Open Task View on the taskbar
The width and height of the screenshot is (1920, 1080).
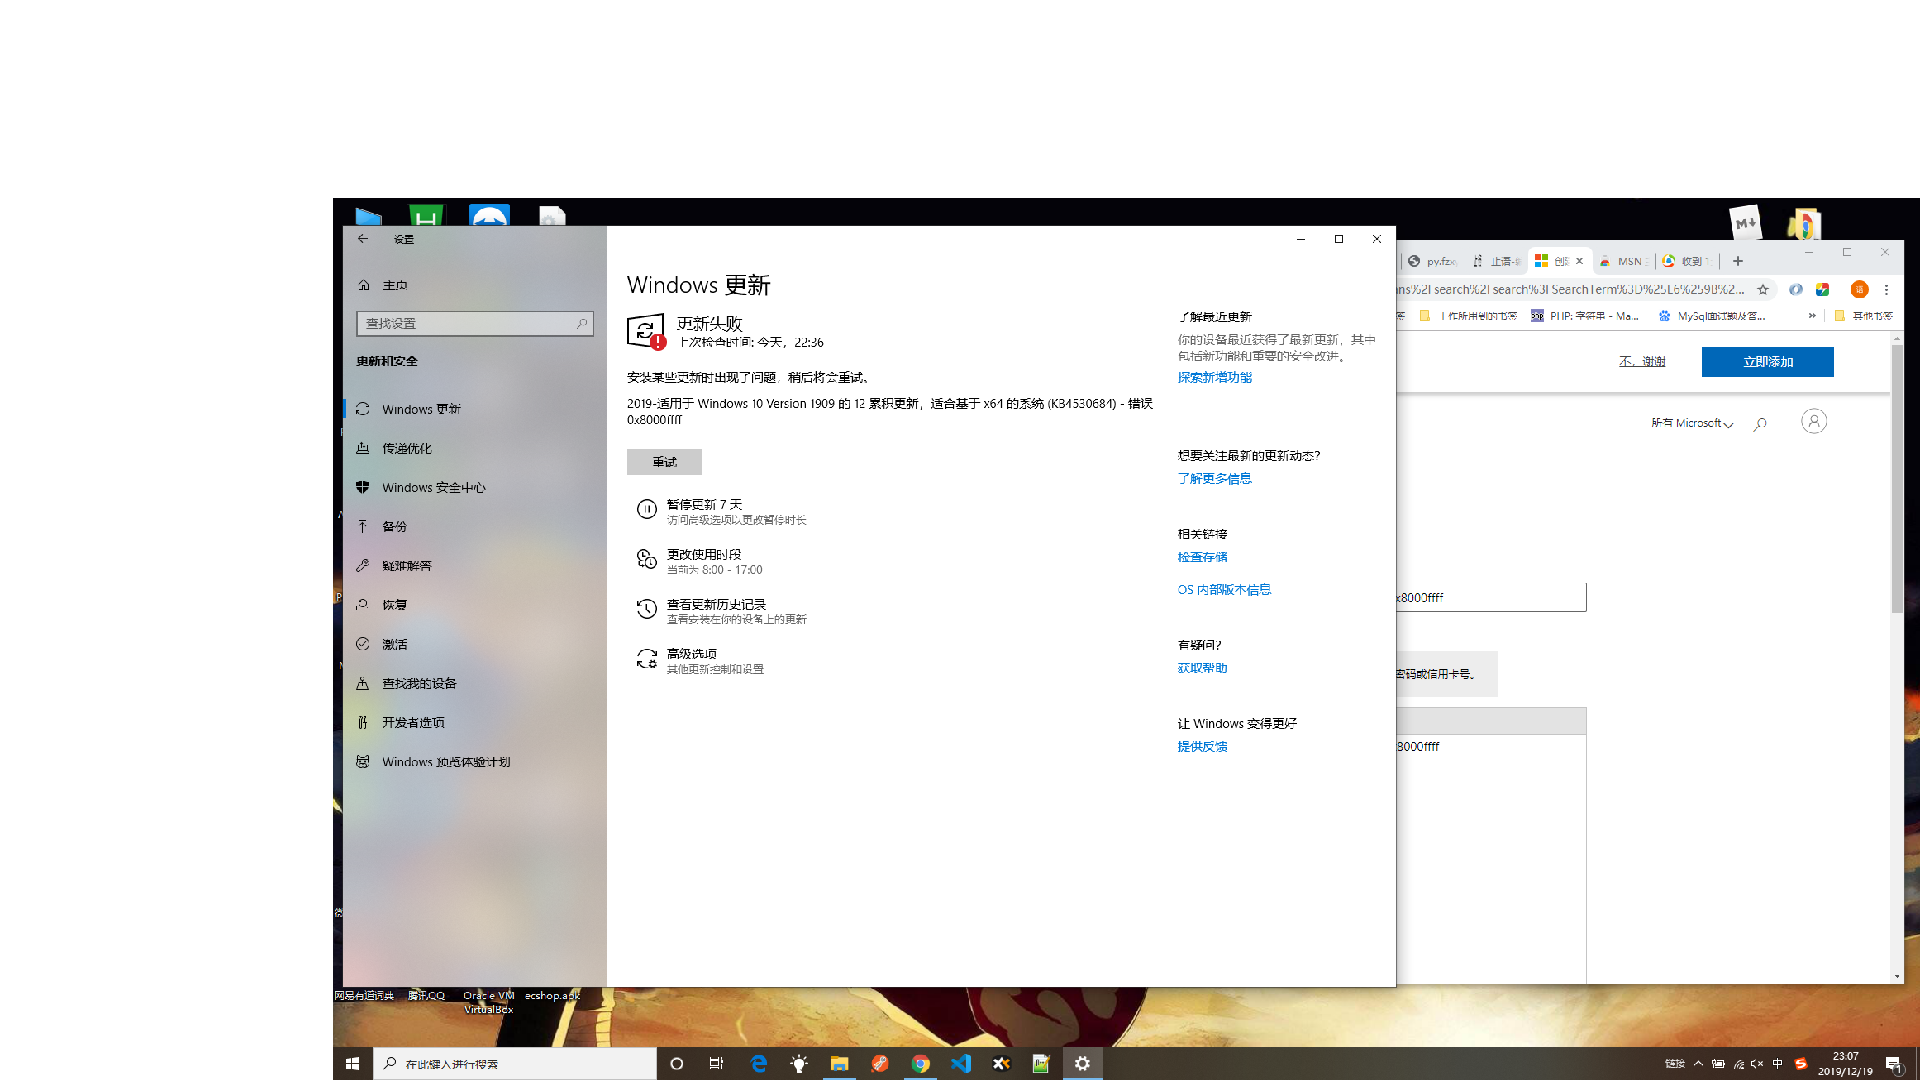(x=716, y=1063)
